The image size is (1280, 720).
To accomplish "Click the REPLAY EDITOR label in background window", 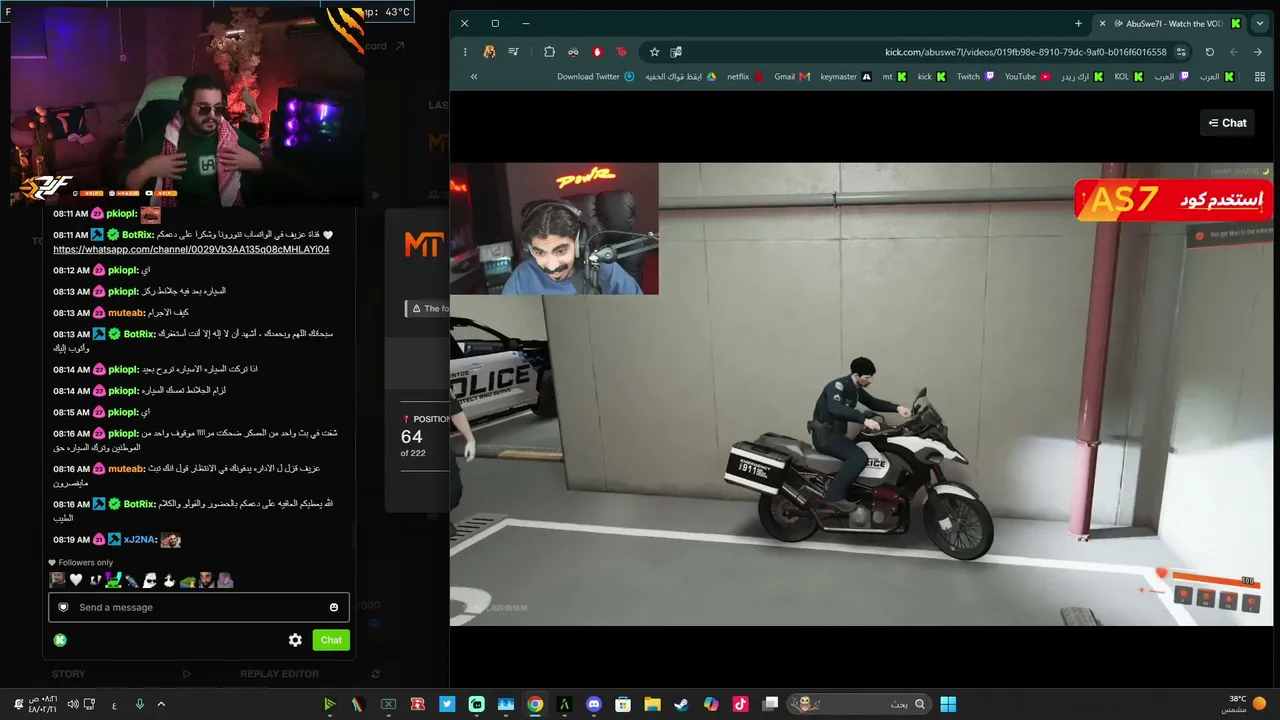I will coord(279,674).
